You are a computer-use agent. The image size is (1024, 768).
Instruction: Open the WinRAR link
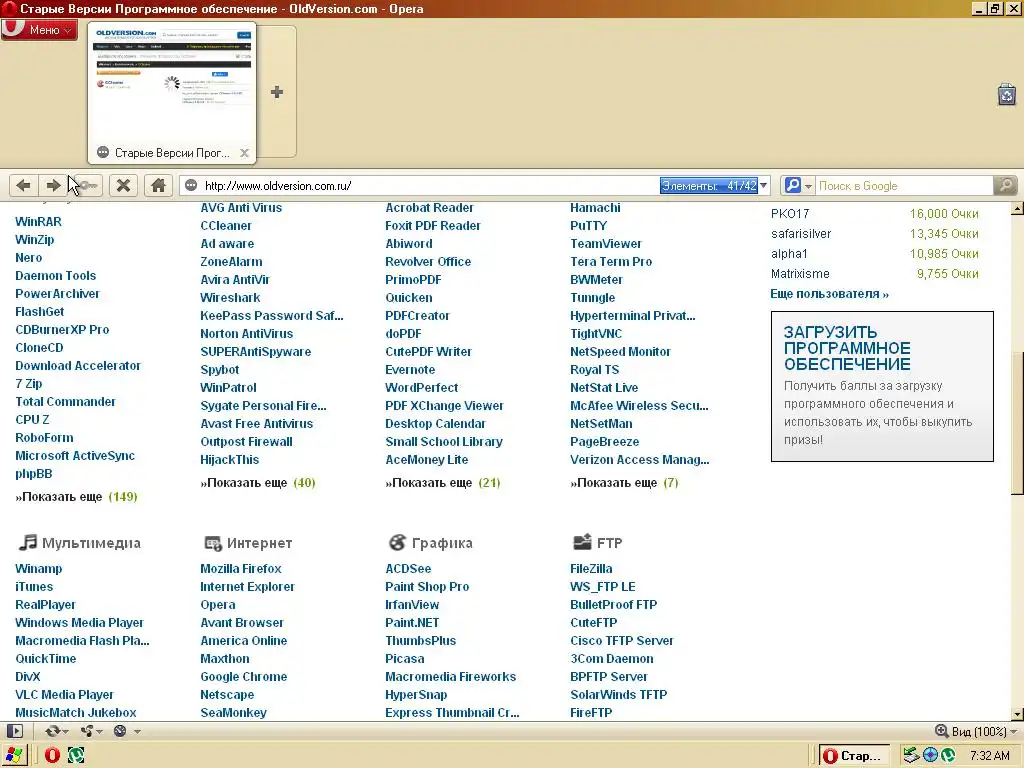tap(39, 221)
